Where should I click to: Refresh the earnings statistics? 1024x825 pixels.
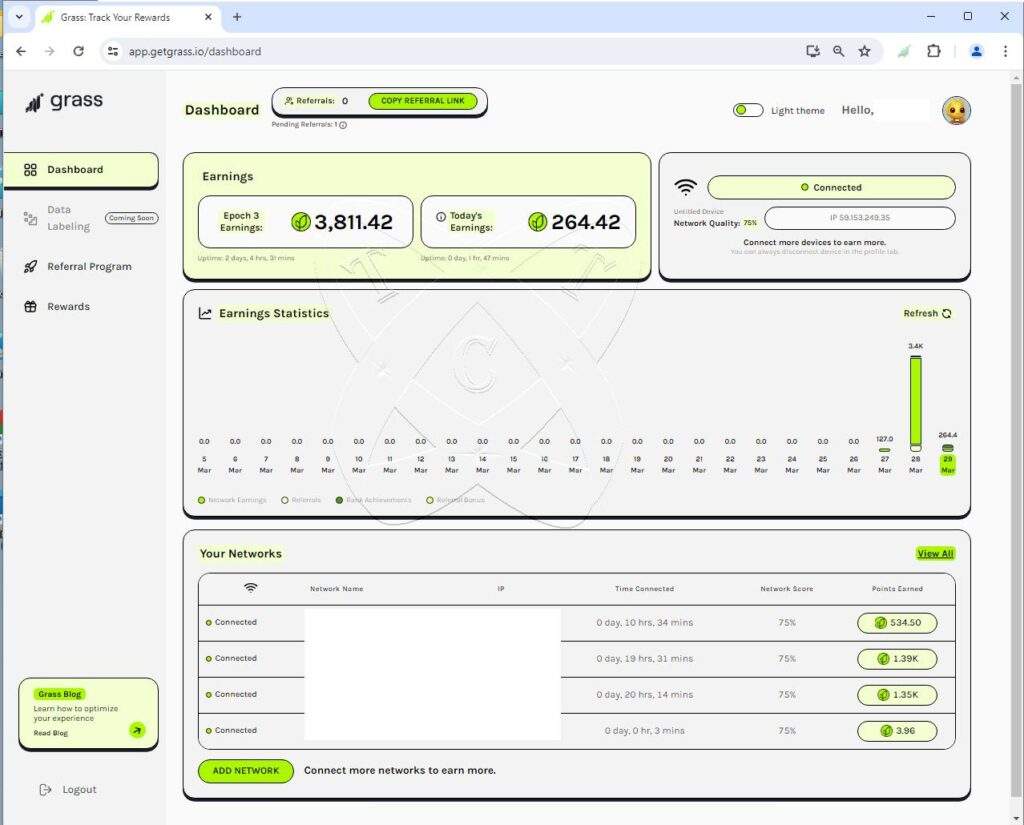click(x=927, y=314)
